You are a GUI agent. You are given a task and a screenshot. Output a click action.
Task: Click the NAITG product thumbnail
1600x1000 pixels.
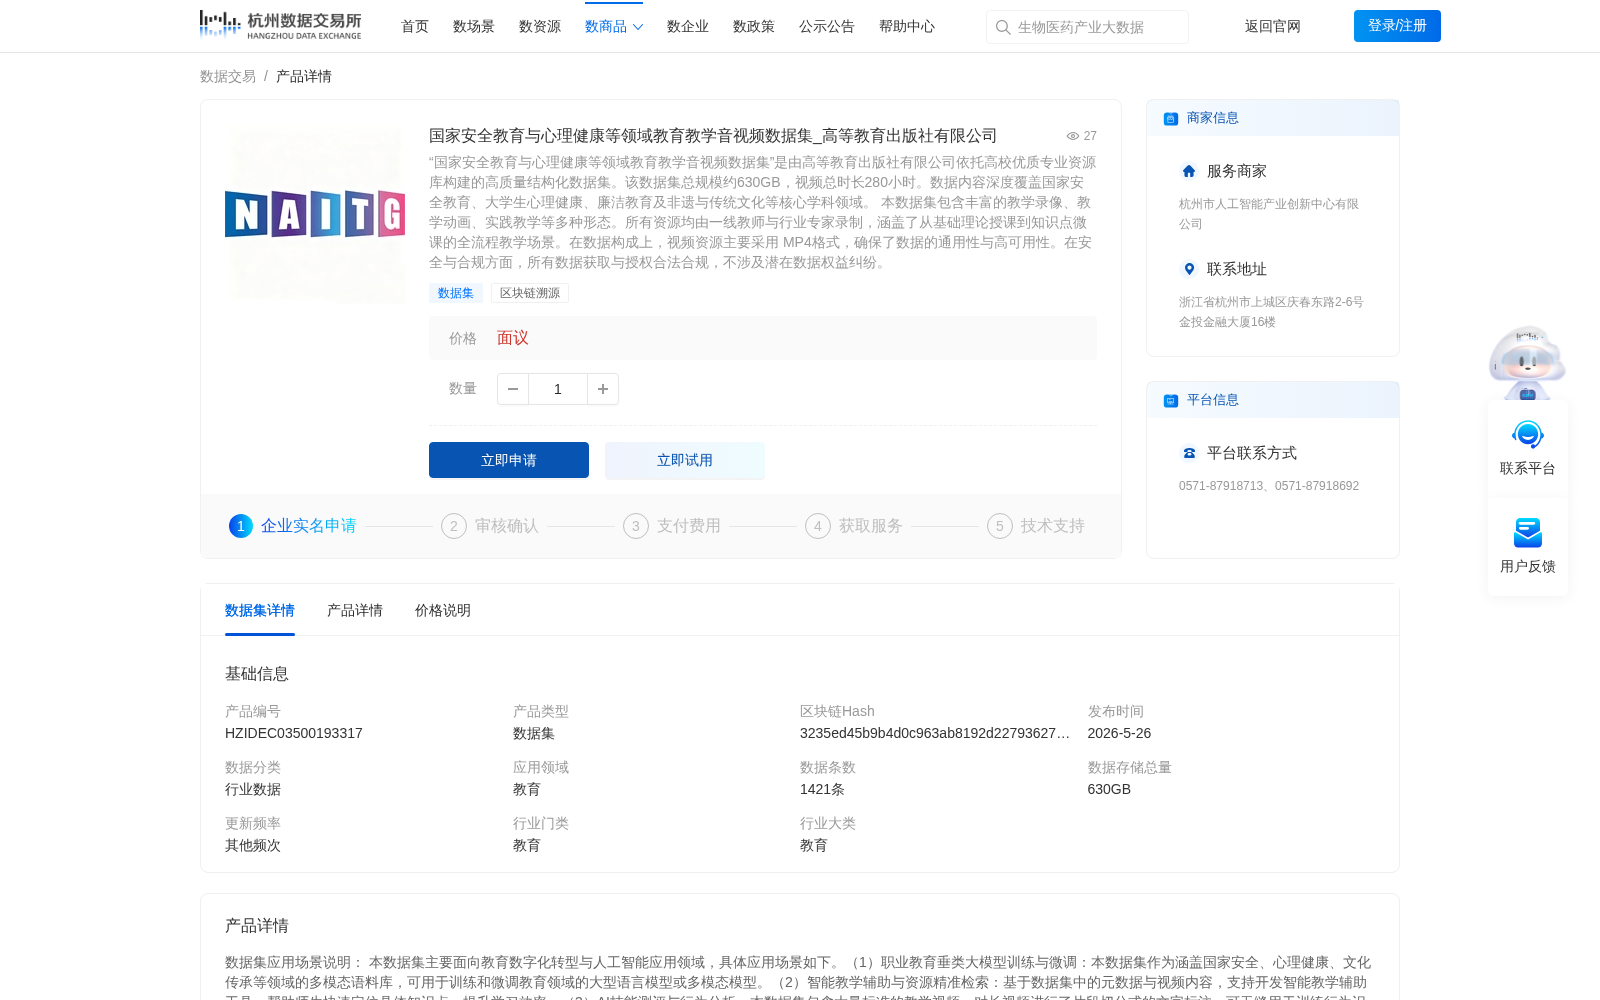(x=315, y=214)
